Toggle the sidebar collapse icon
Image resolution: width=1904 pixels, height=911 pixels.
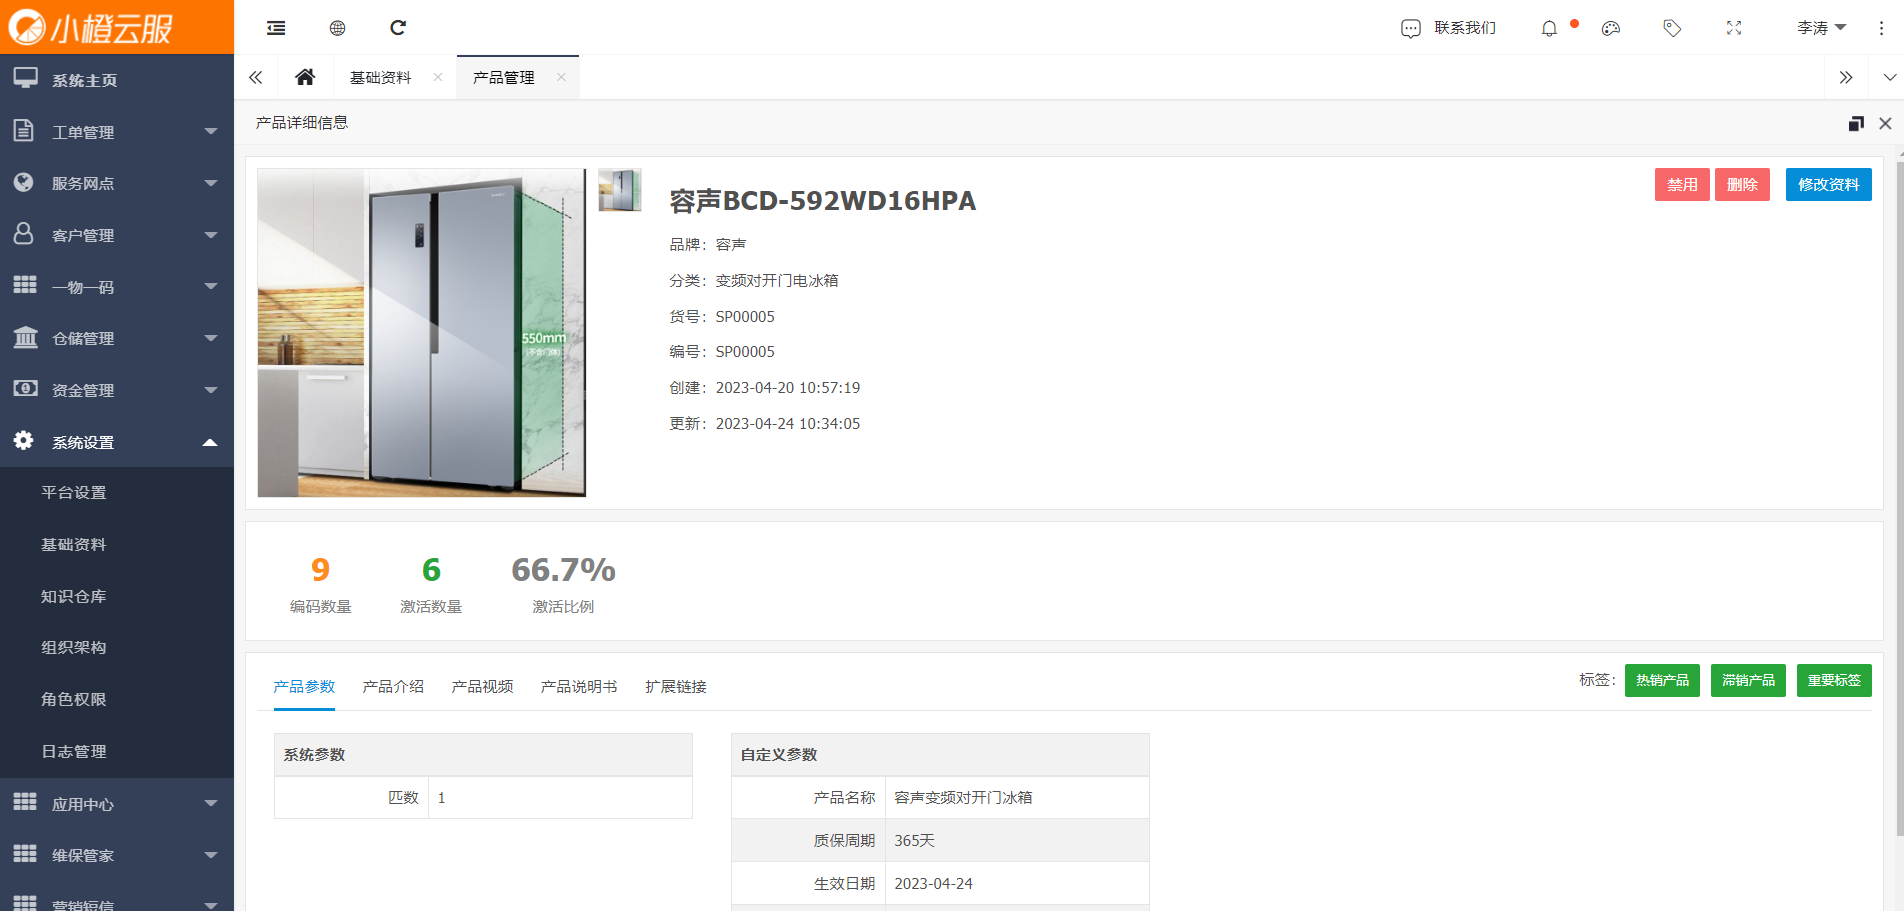[x=276, y=28]
